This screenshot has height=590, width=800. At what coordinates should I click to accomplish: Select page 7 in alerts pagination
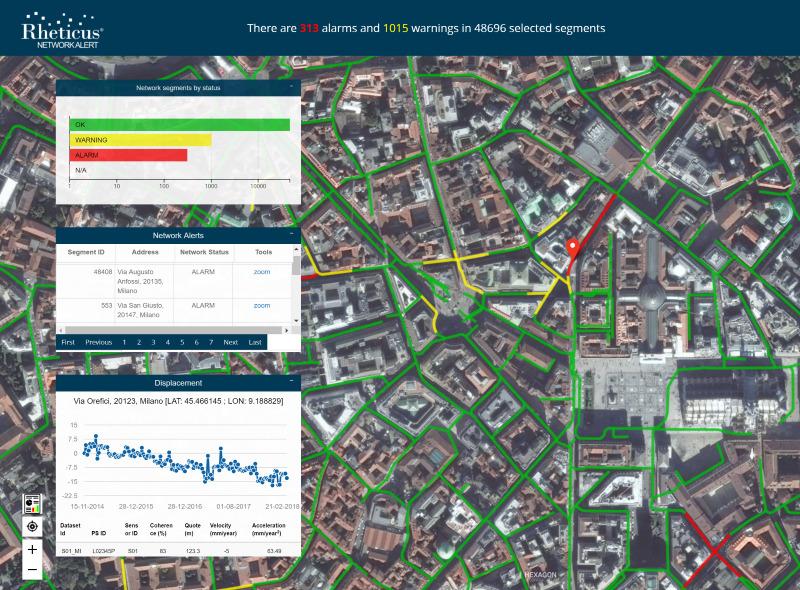211,342
